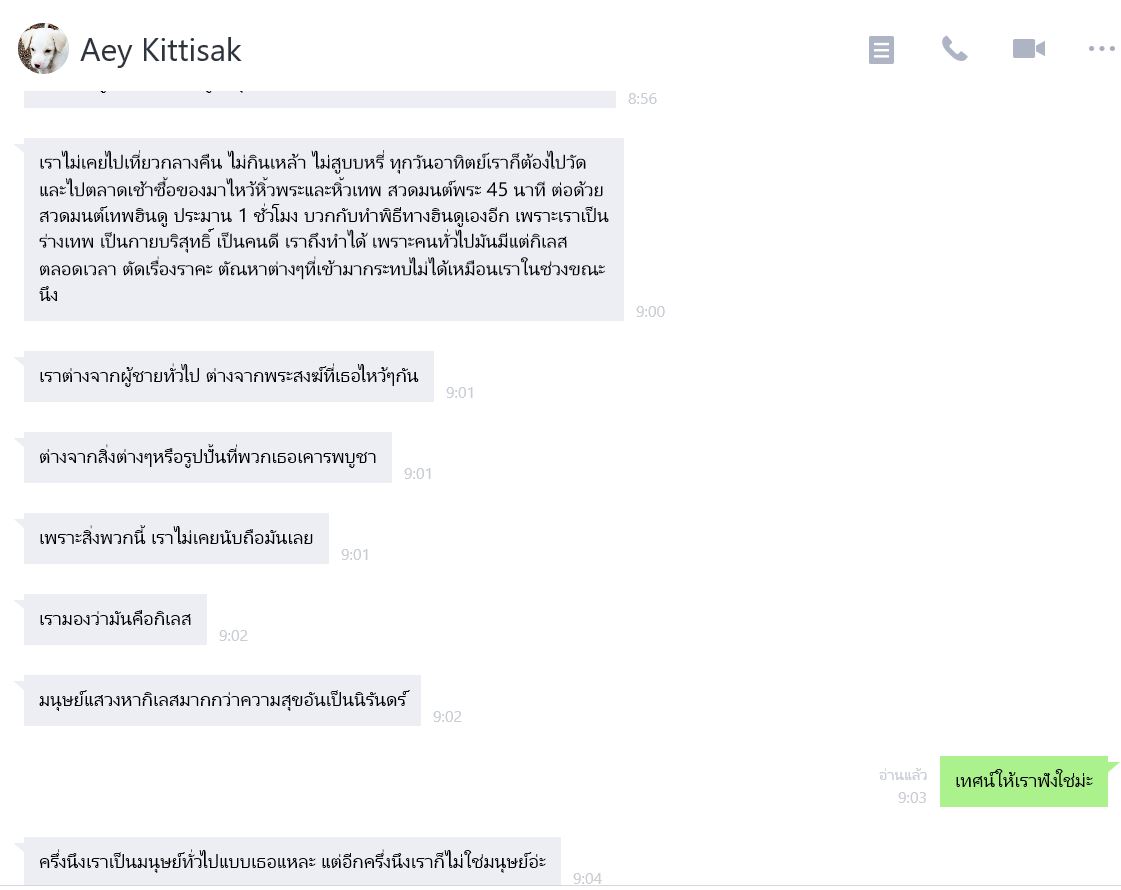Select the green sent message "เทศน์ให้เราฟังใช่ม่ะ"
1121x890 pixels.
click(1023, 781)
